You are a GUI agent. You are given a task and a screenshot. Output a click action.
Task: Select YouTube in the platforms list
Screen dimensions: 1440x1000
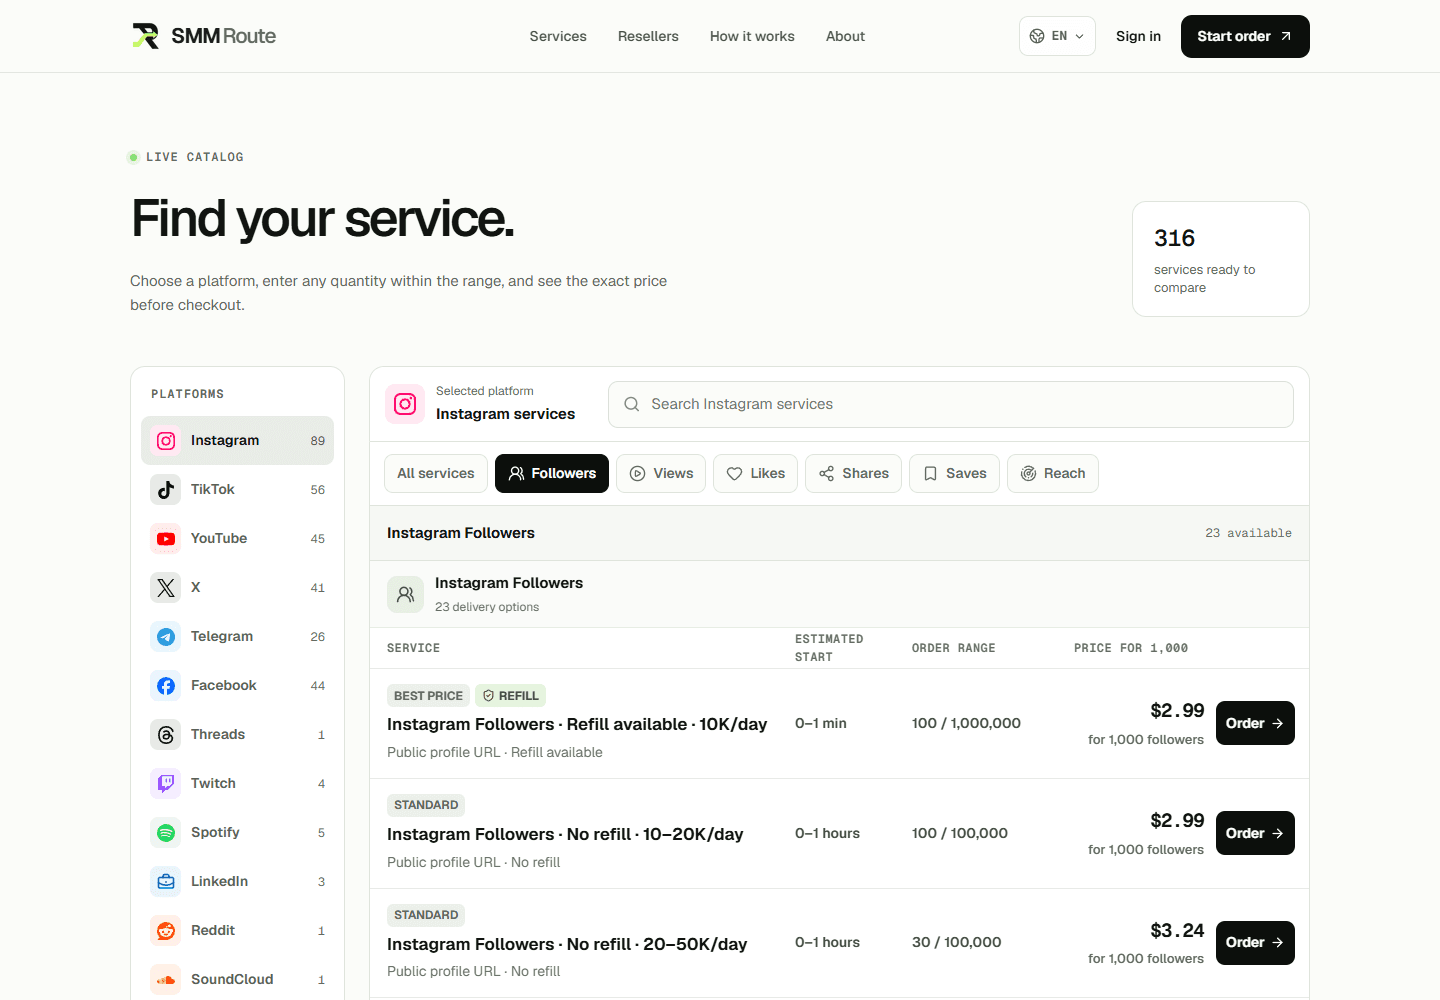pyautogui.click(x=237, y=539)
